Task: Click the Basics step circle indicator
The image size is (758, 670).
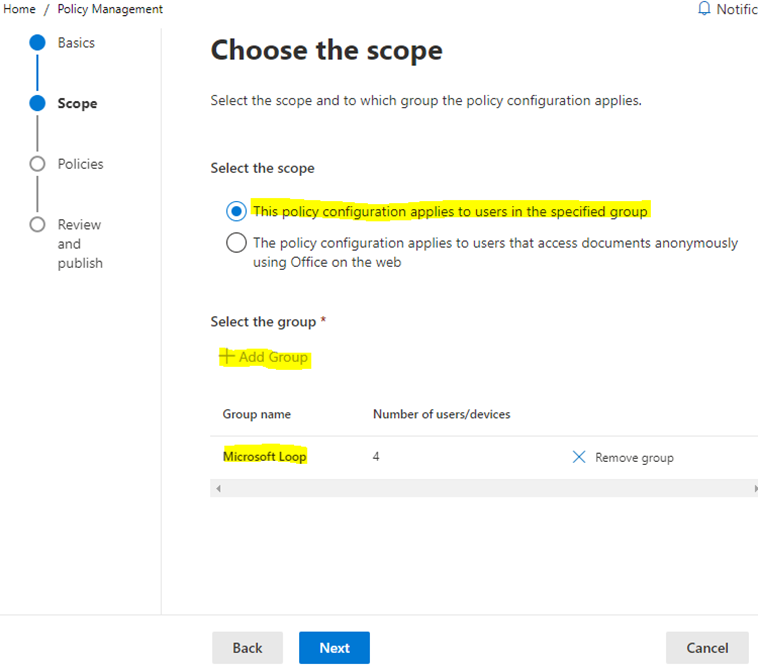Action: click(x=37, y=43)
